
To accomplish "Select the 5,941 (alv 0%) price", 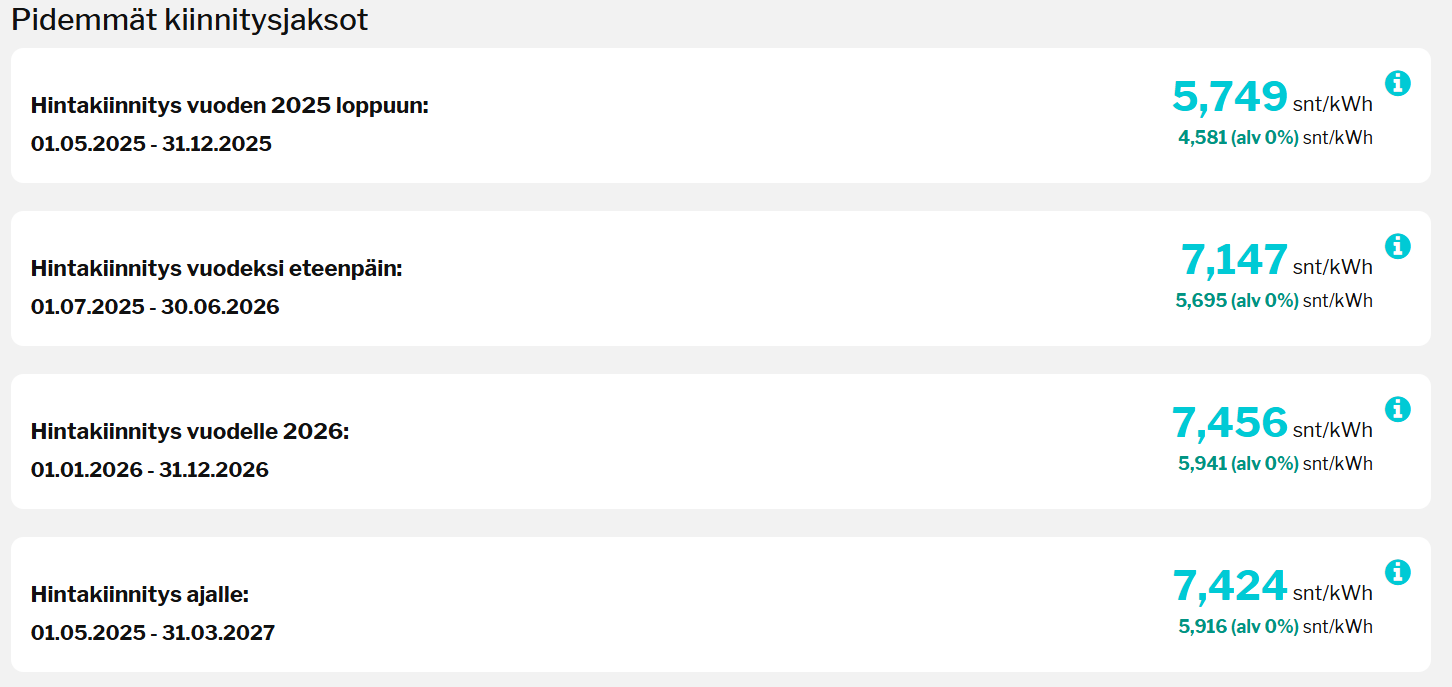I will coord(1238,464).
